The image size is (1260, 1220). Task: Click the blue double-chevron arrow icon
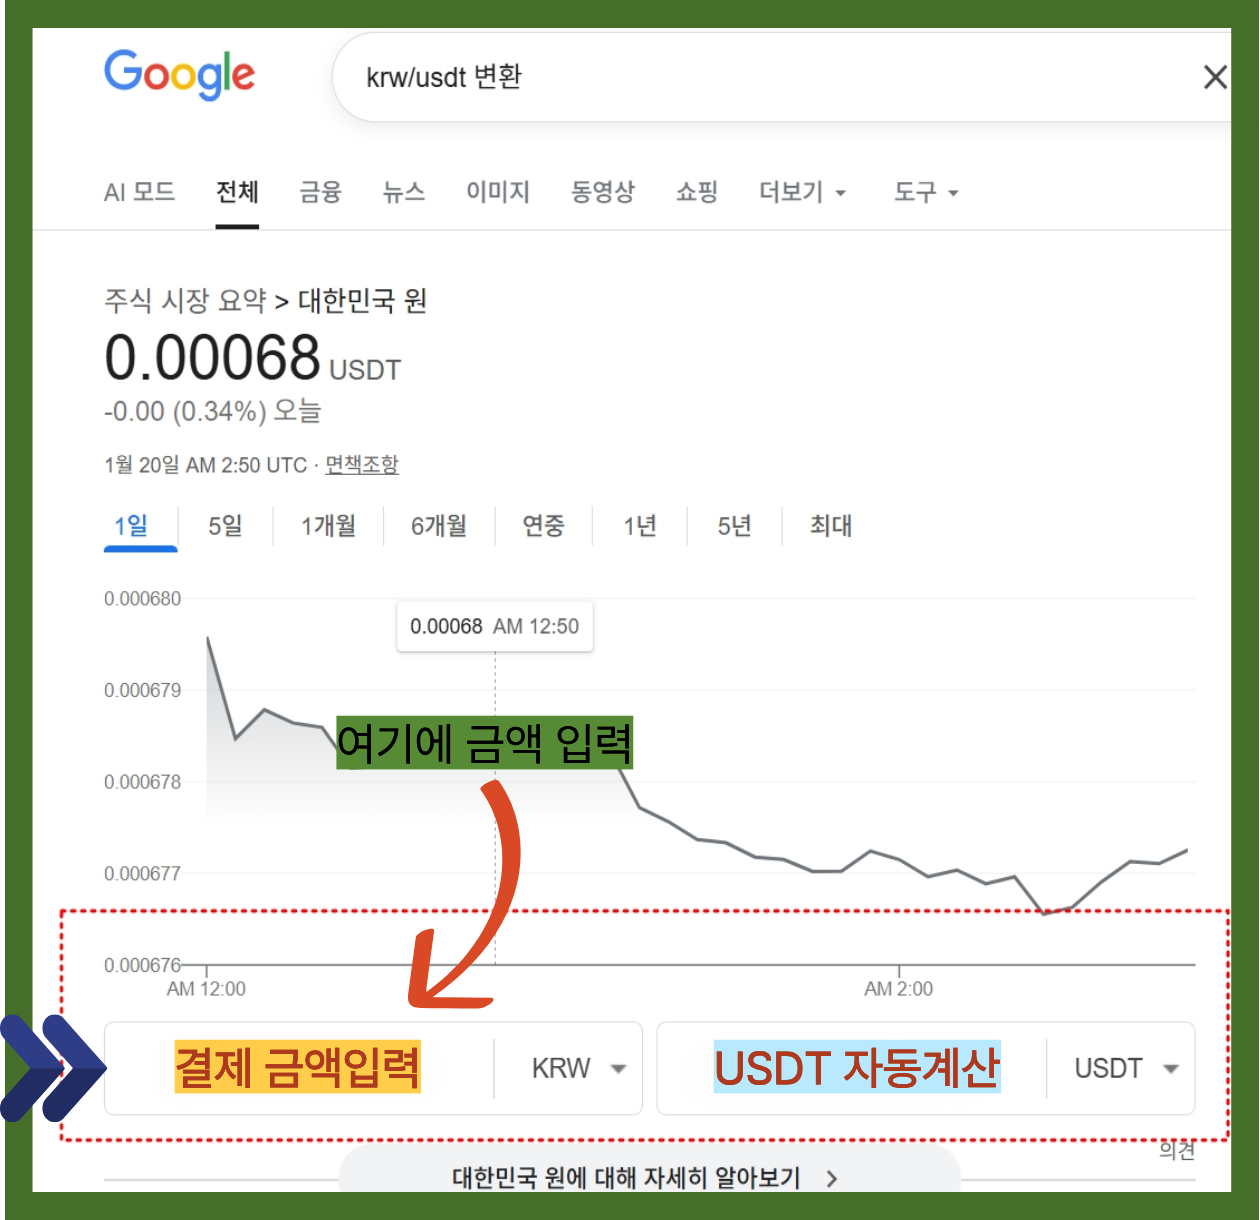pos(52,1068)
